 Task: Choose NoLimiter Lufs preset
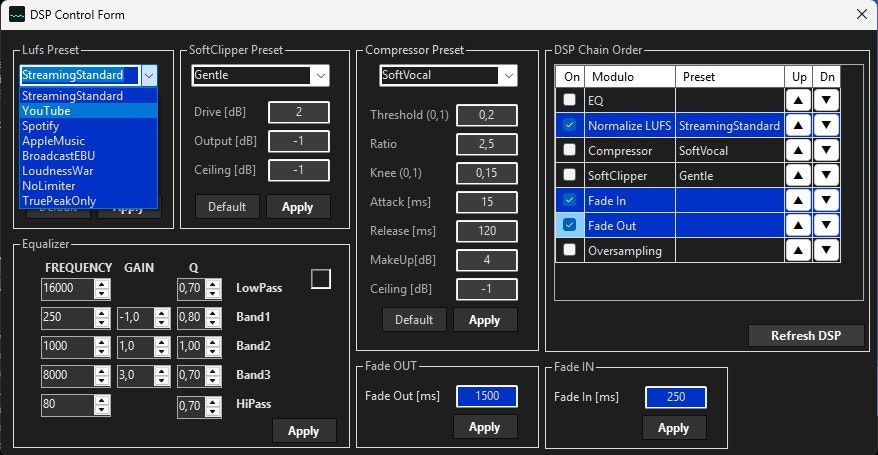coord(88,186)
